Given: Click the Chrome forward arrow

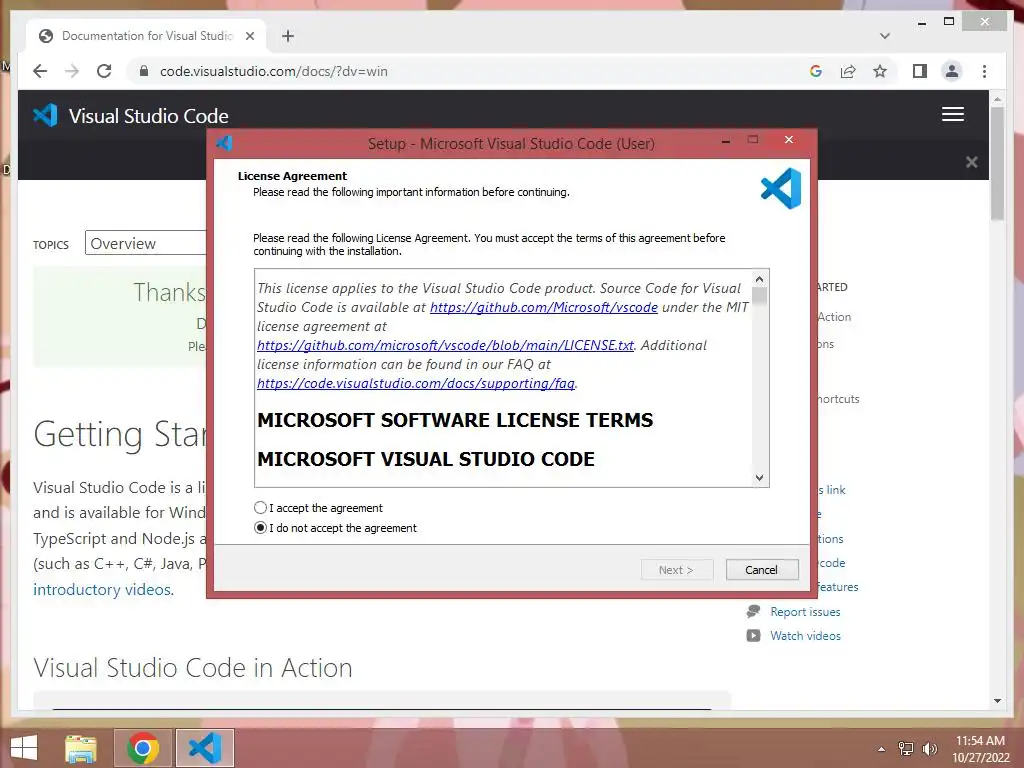Looking at the screenshot, I should point(72,71).
